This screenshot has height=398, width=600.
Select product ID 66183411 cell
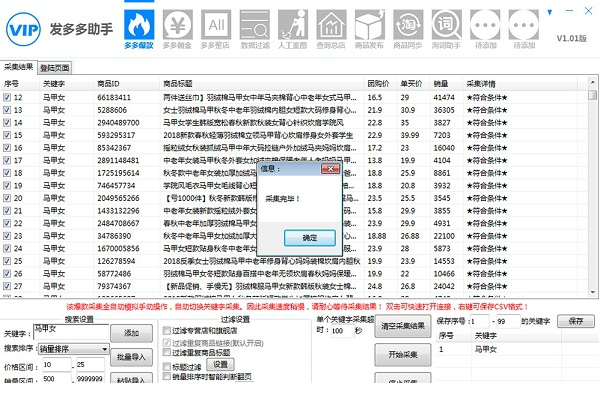pyautogui.click(x=114, y=98)
